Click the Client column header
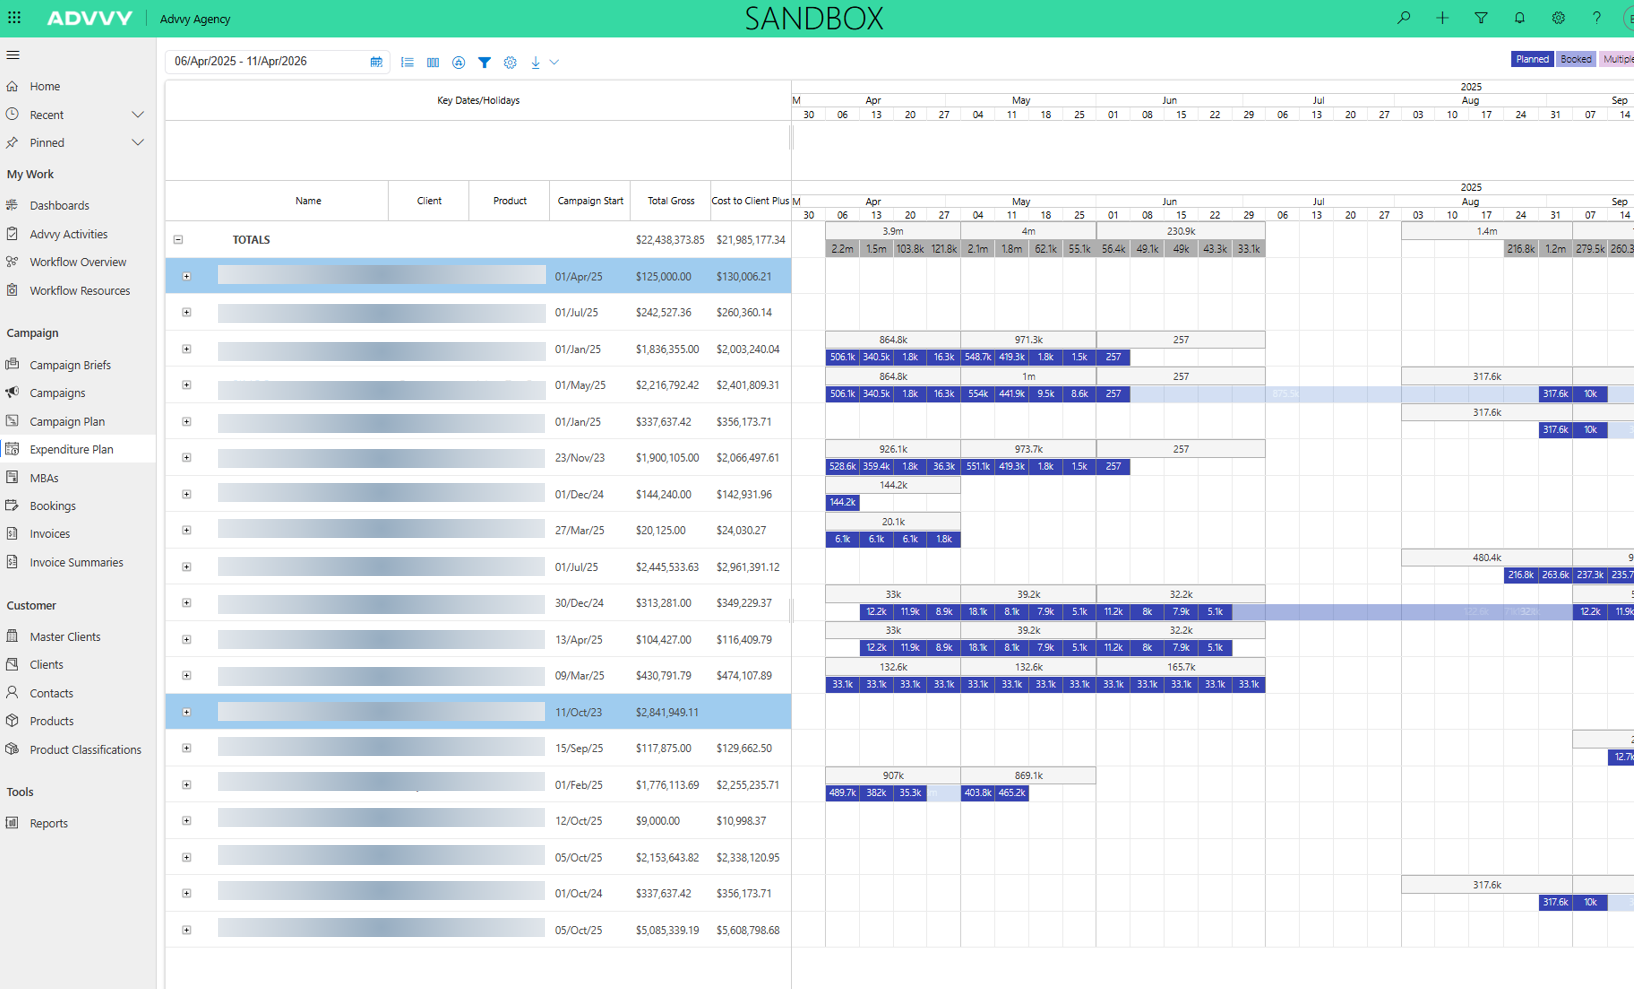 429,201
